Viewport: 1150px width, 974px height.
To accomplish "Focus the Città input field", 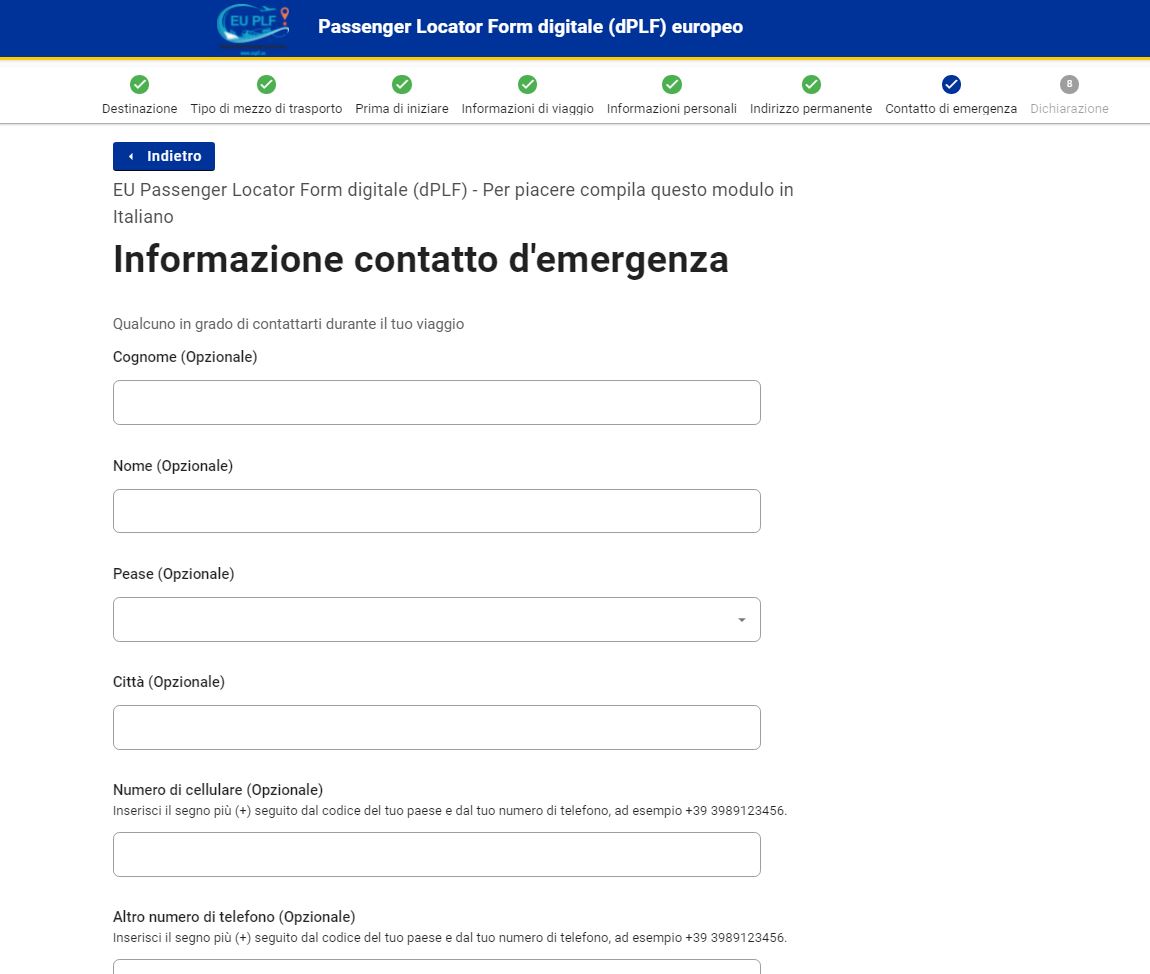I will [436, 728].
